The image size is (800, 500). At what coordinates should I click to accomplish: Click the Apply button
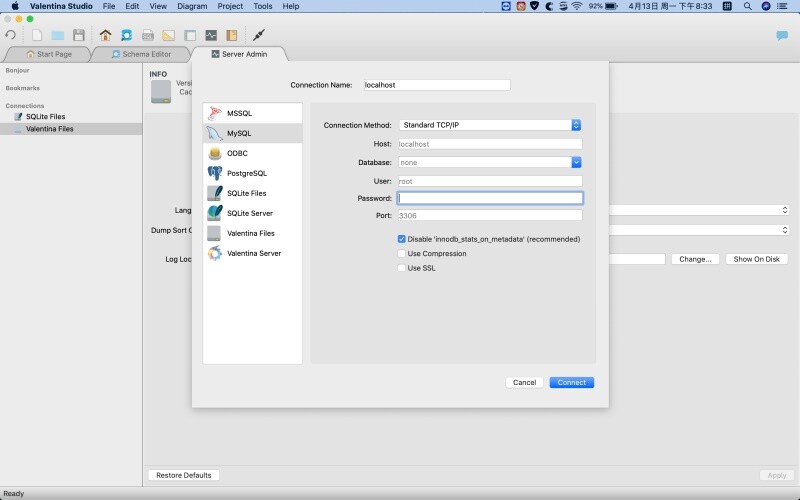click(x=777, y=475)
